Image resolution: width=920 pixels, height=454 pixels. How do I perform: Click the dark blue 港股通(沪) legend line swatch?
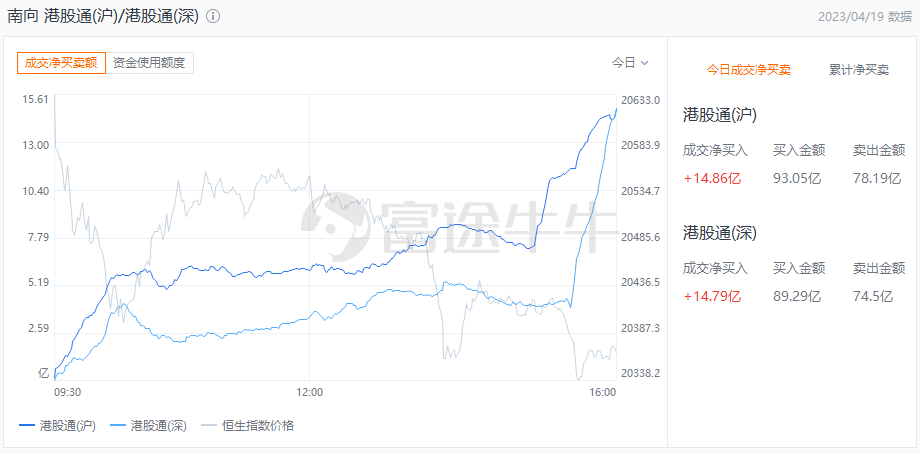click(x=28, y=426)
